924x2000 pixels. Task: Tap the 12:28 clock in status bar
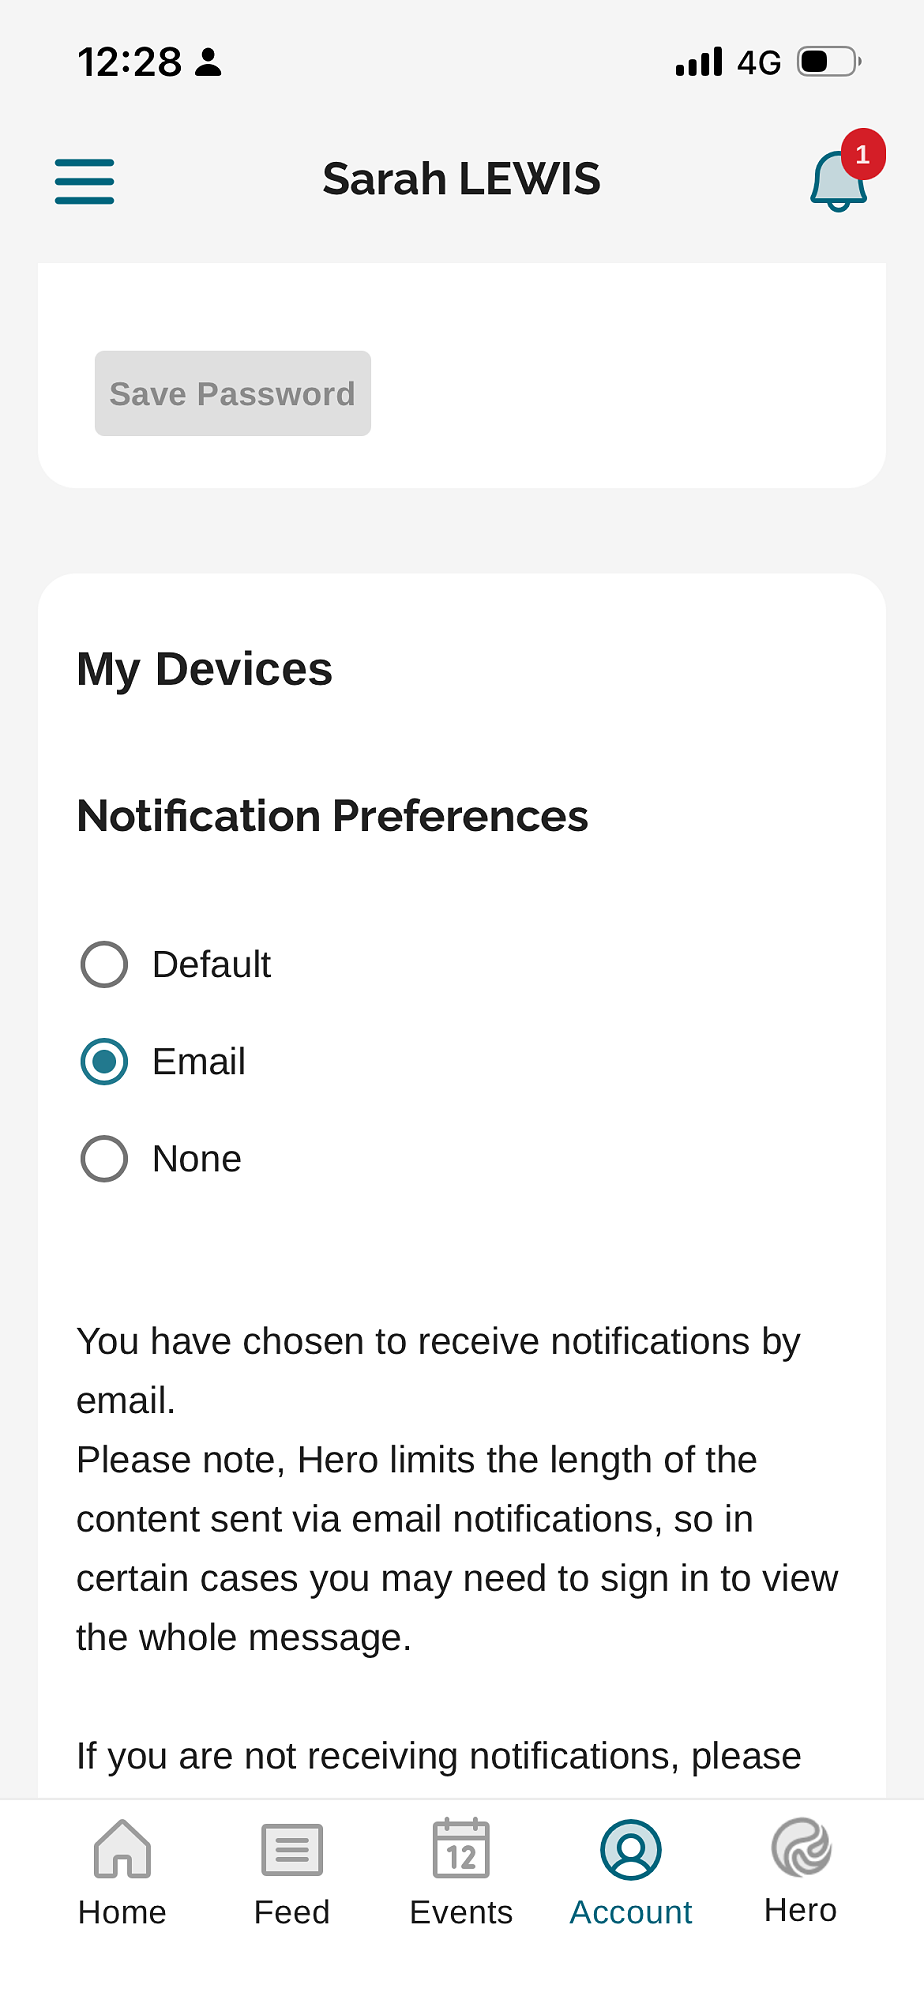[130, 62]
